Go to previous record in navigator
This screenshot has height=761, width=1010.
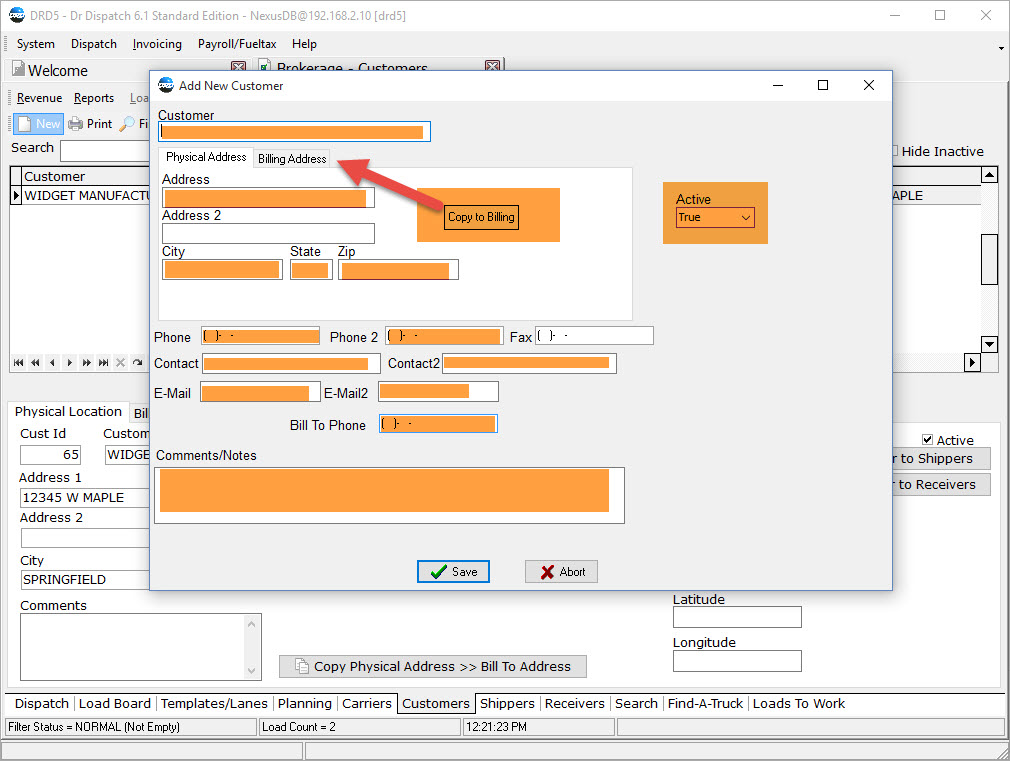tap(52, 363)
